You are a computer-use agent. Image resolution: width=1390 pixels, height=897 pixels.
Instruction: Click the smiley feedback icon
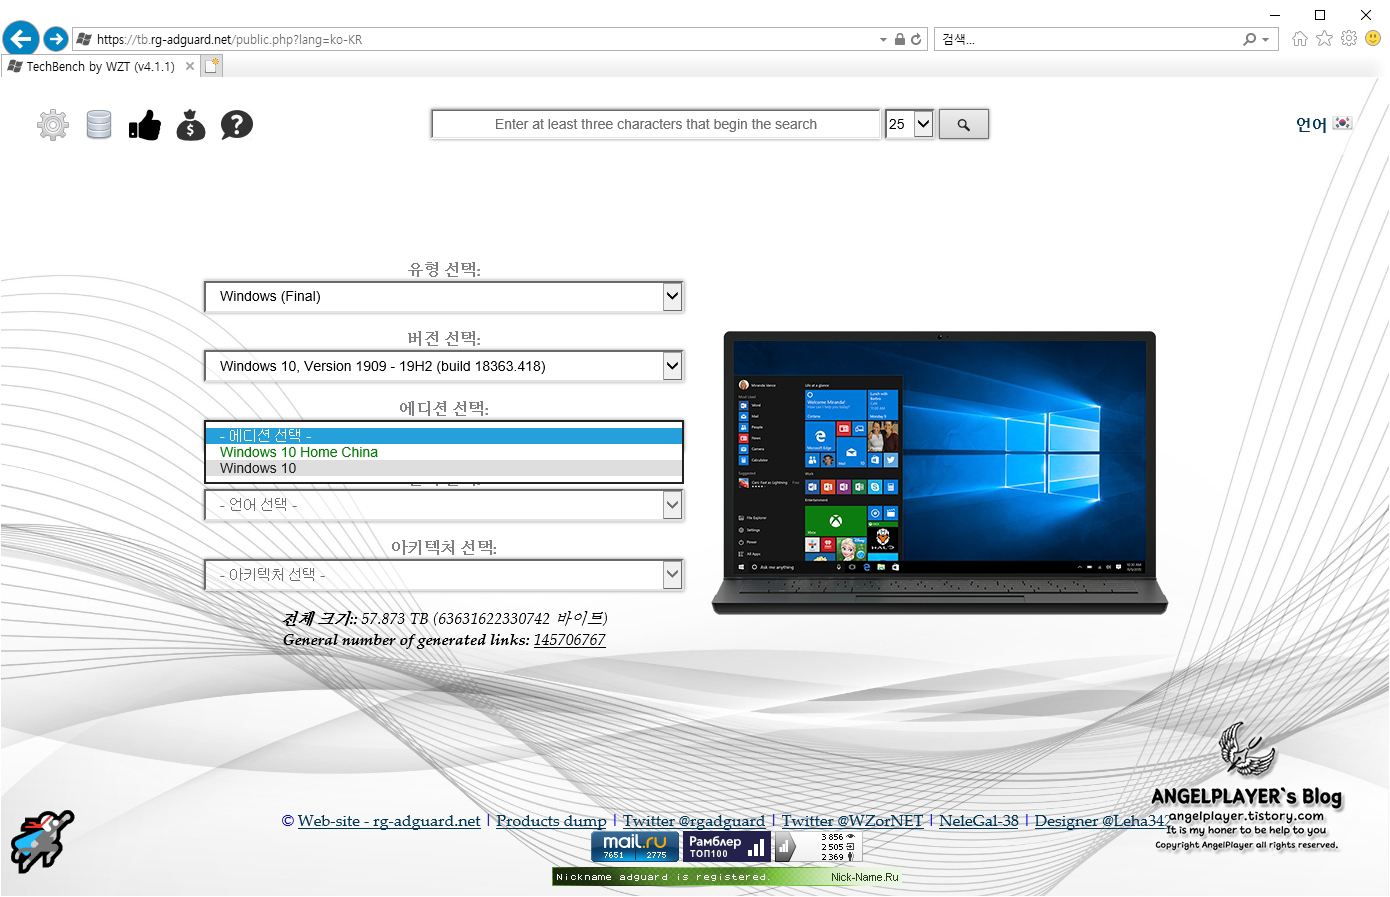(1373, 39)
